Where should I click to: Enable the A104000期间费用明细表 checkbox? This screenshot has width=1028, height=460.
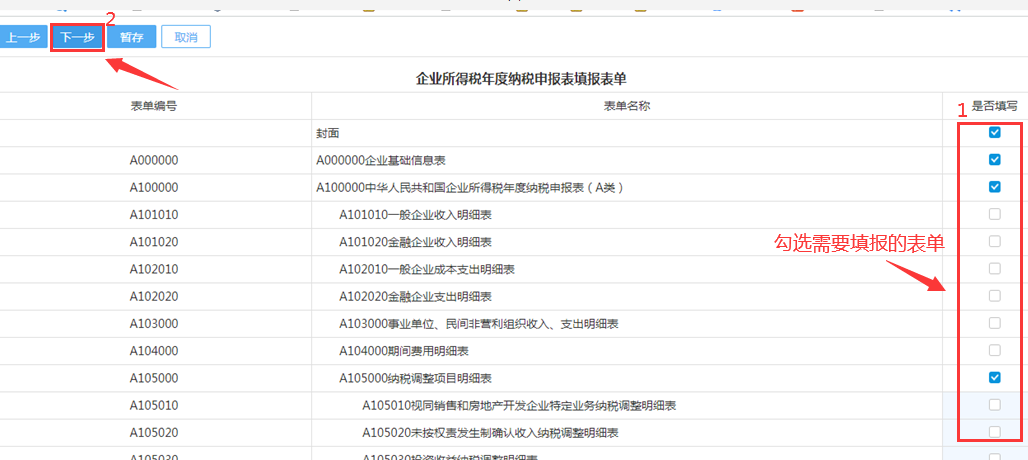994,350
